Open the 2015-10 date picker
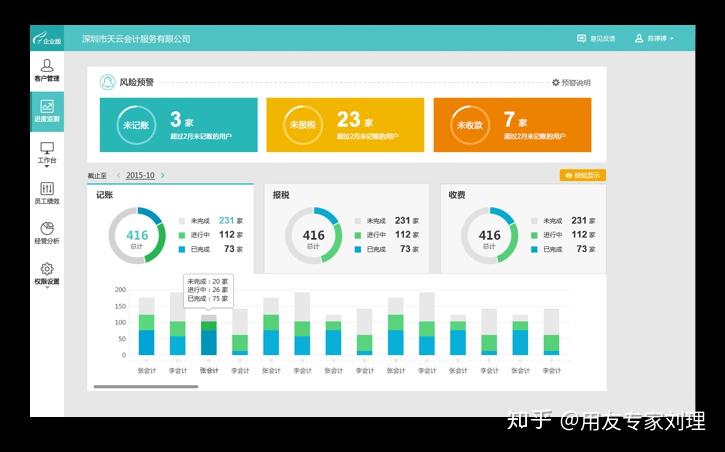Viewport: 725px width, 452px height. point(140,176)
